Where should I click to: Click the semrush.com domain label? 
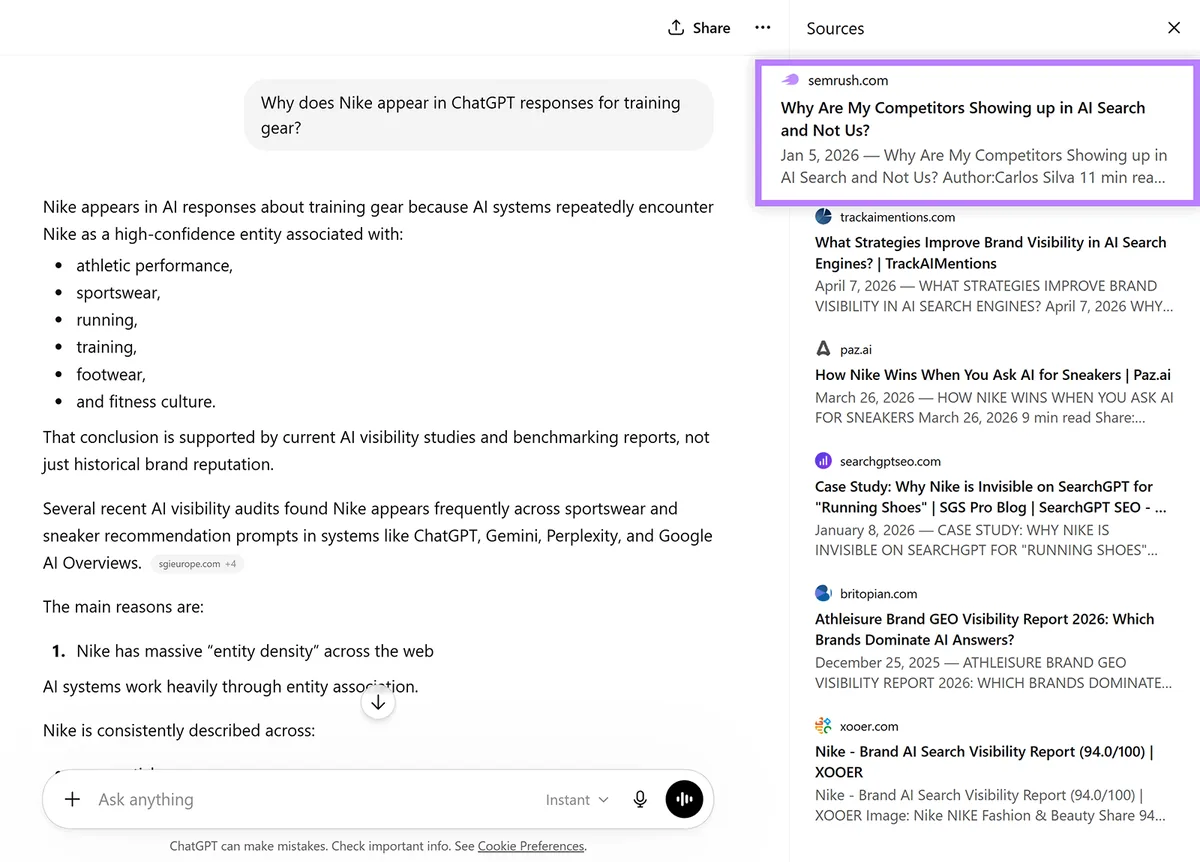tap(848, 80)
